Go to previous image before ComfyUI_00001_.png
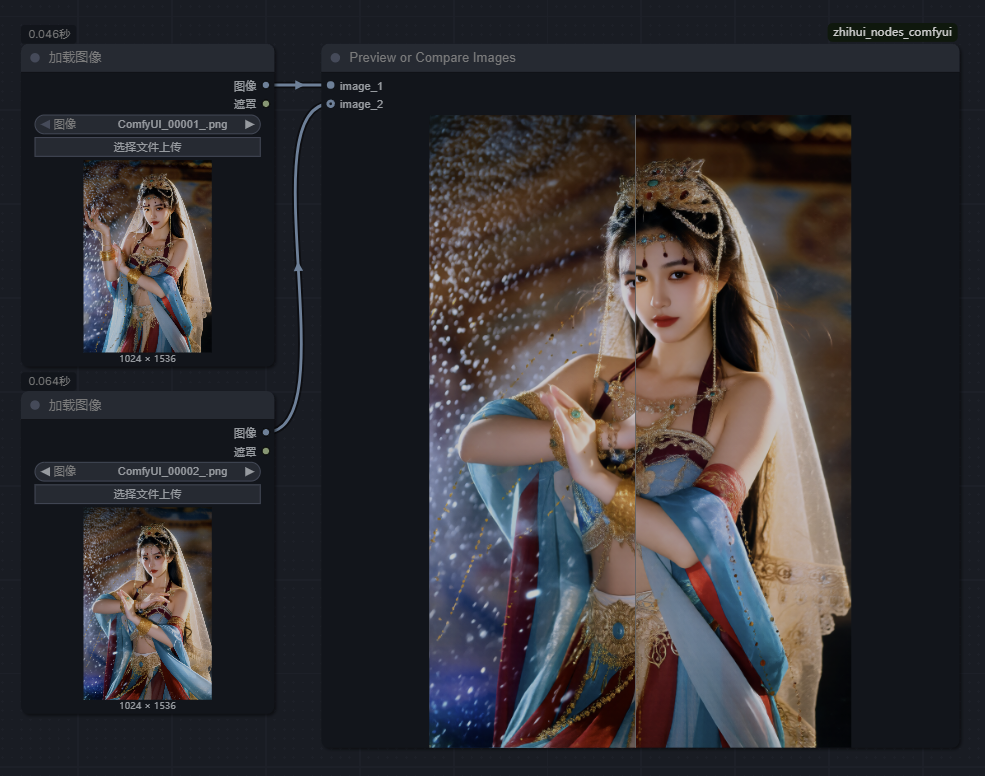 [45, 124]
